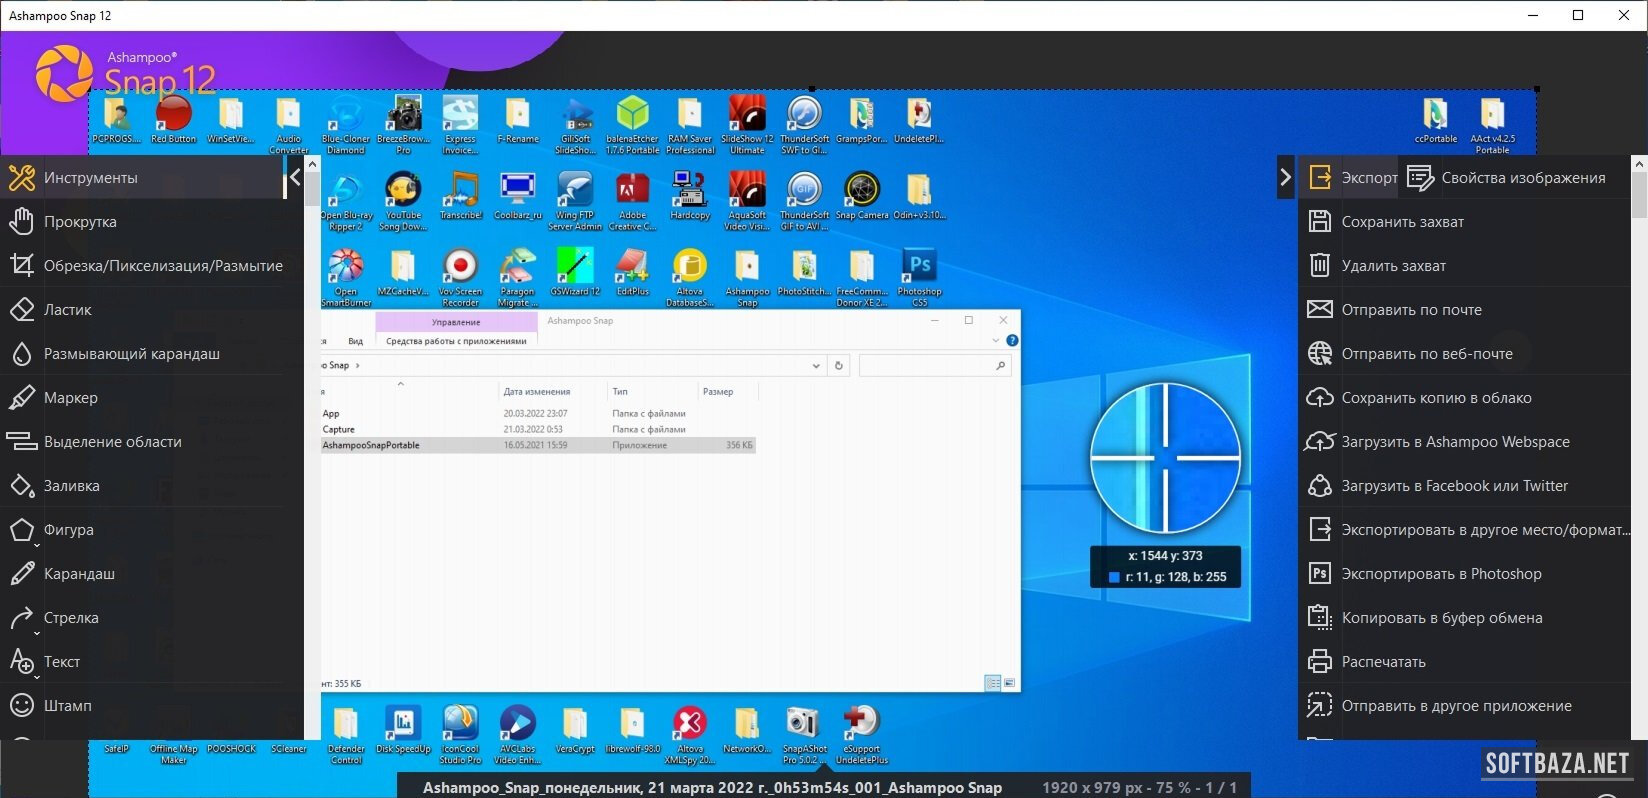
Task: Collapse the right export panel arrow
Action: point(1285,178)
